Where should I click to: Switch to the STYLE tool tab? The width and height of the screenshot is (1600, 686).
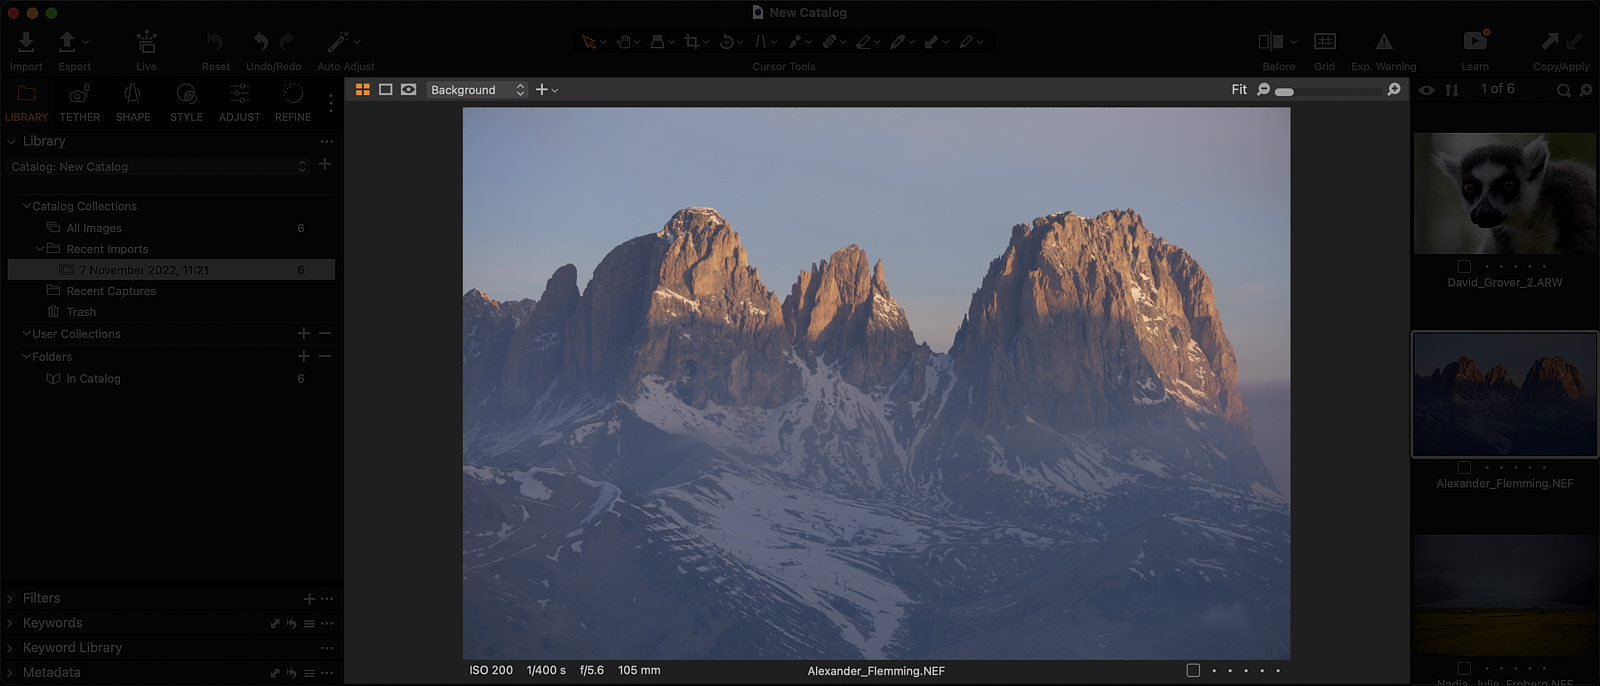point(186,103)
